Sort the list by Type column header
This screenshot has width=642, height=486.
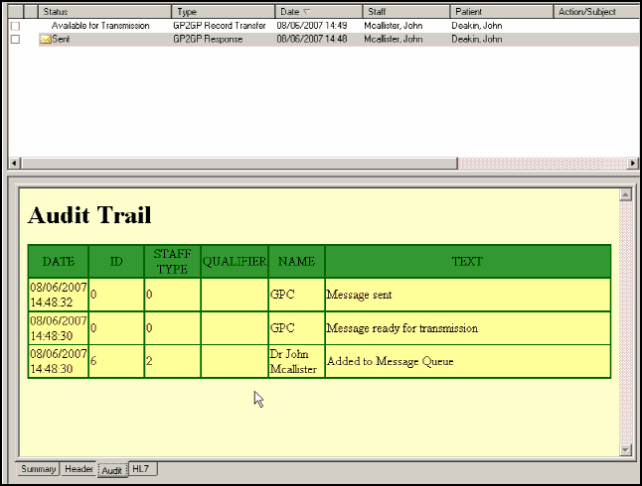(223, 11)
